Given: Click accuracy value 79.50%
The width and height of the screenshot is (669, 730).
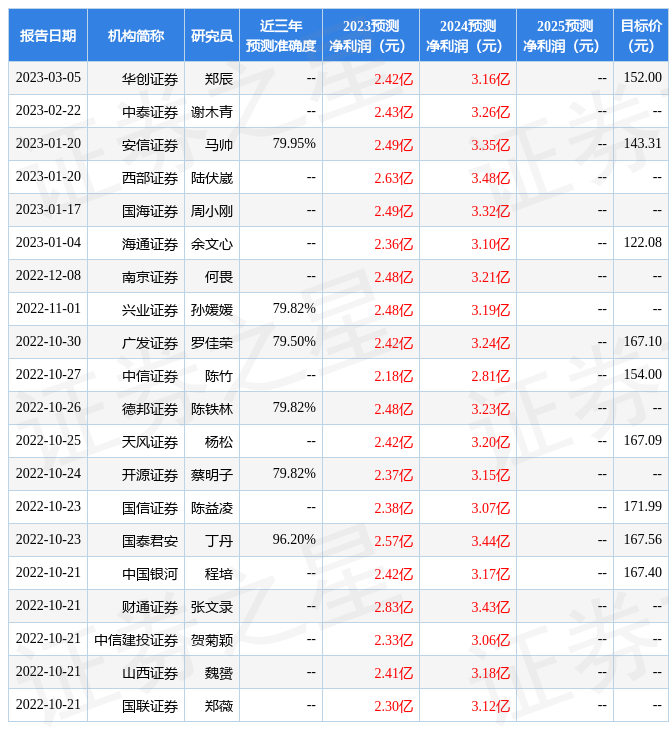Looking at the screenshot, I should 294,341.
